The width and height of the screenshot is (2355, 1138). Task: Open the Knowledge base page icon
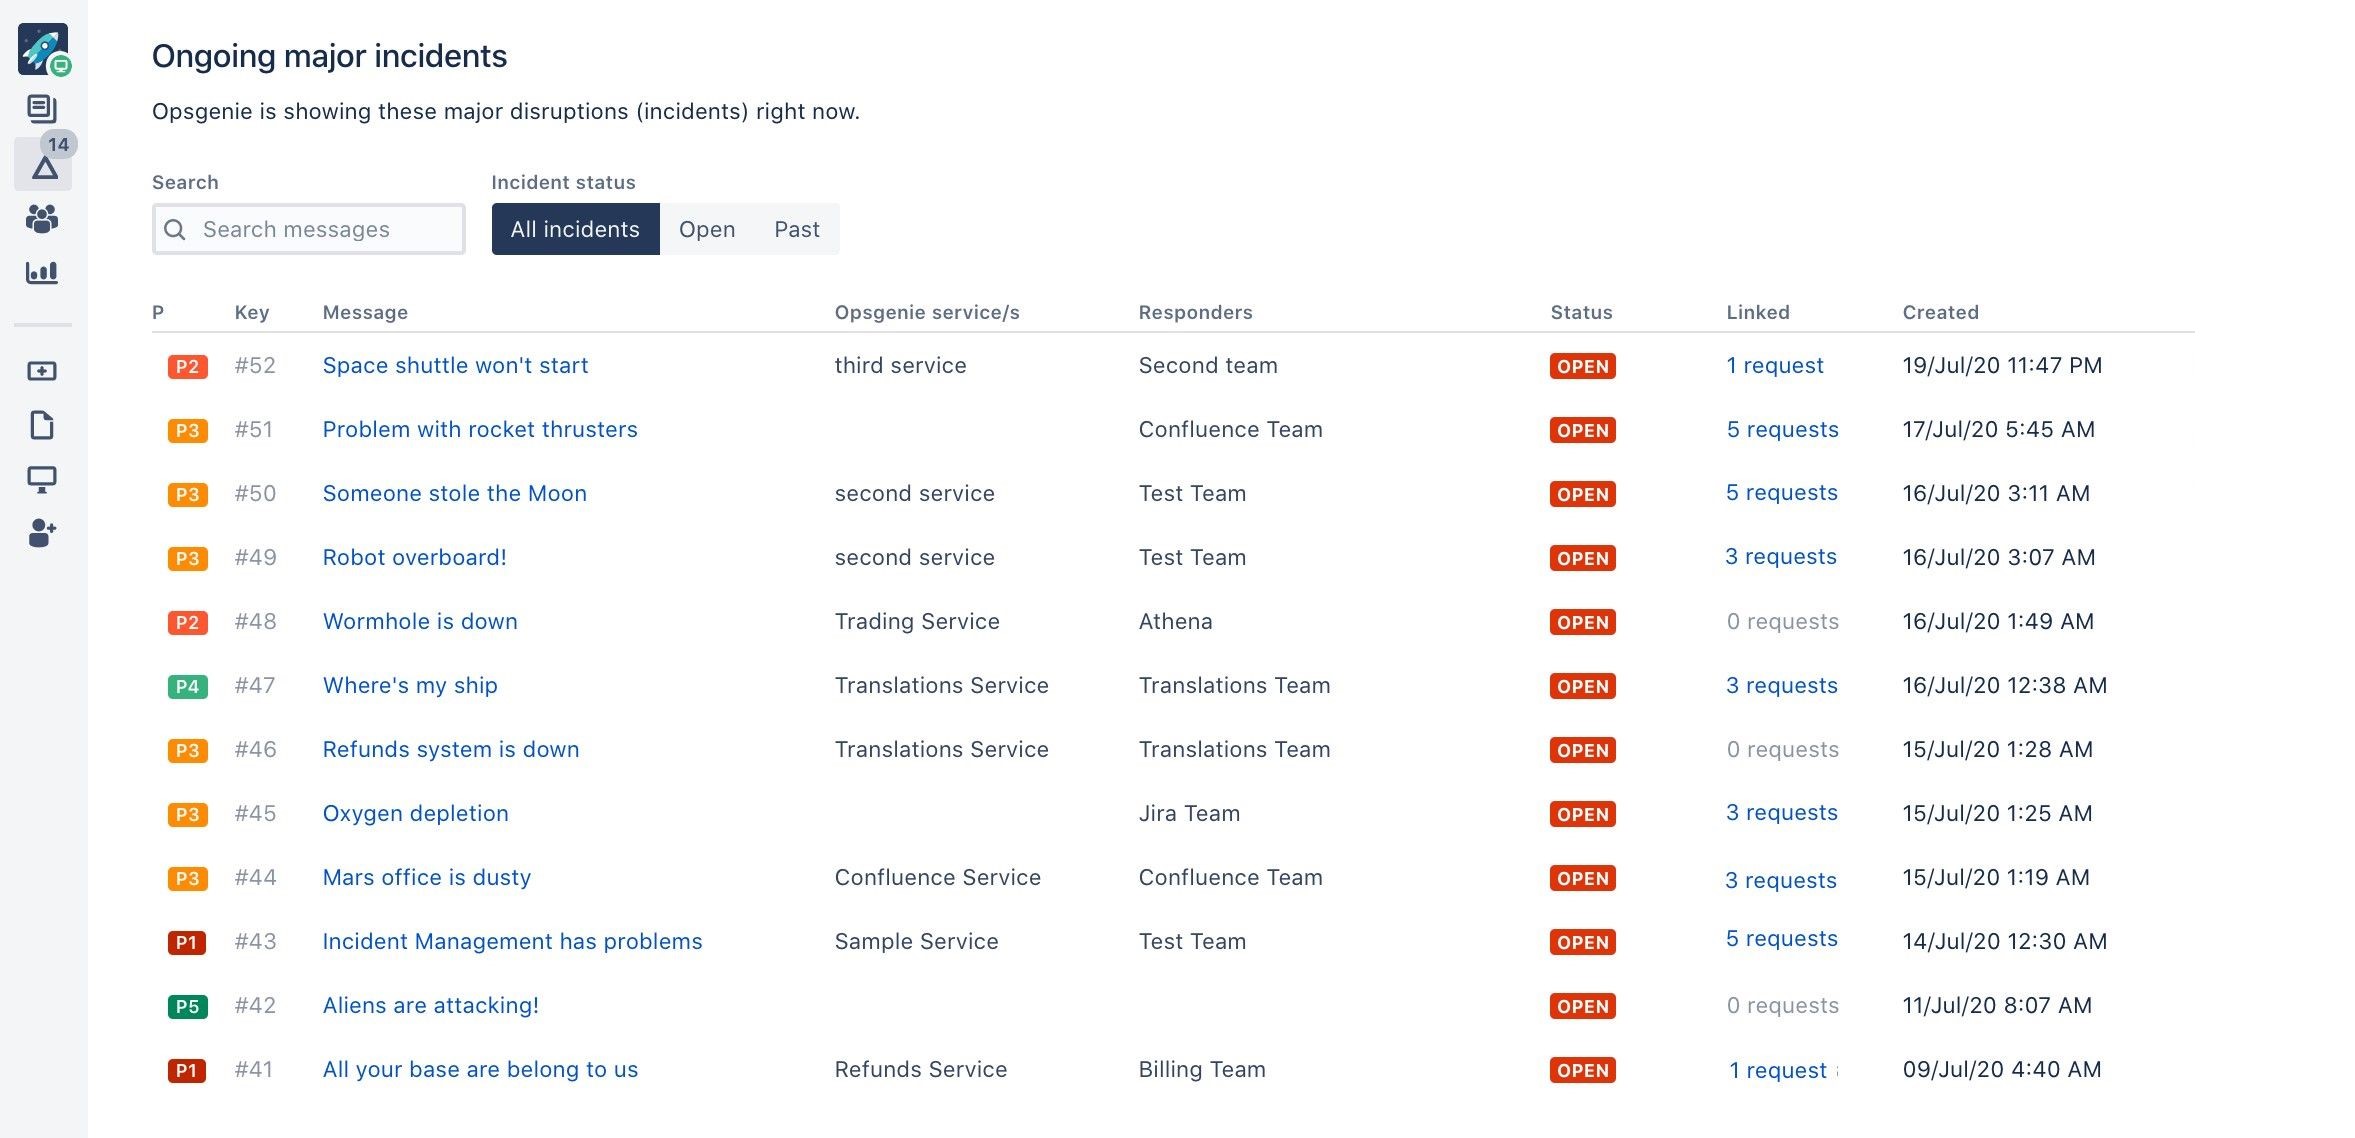pyautogui.click(x=42, y=425)
